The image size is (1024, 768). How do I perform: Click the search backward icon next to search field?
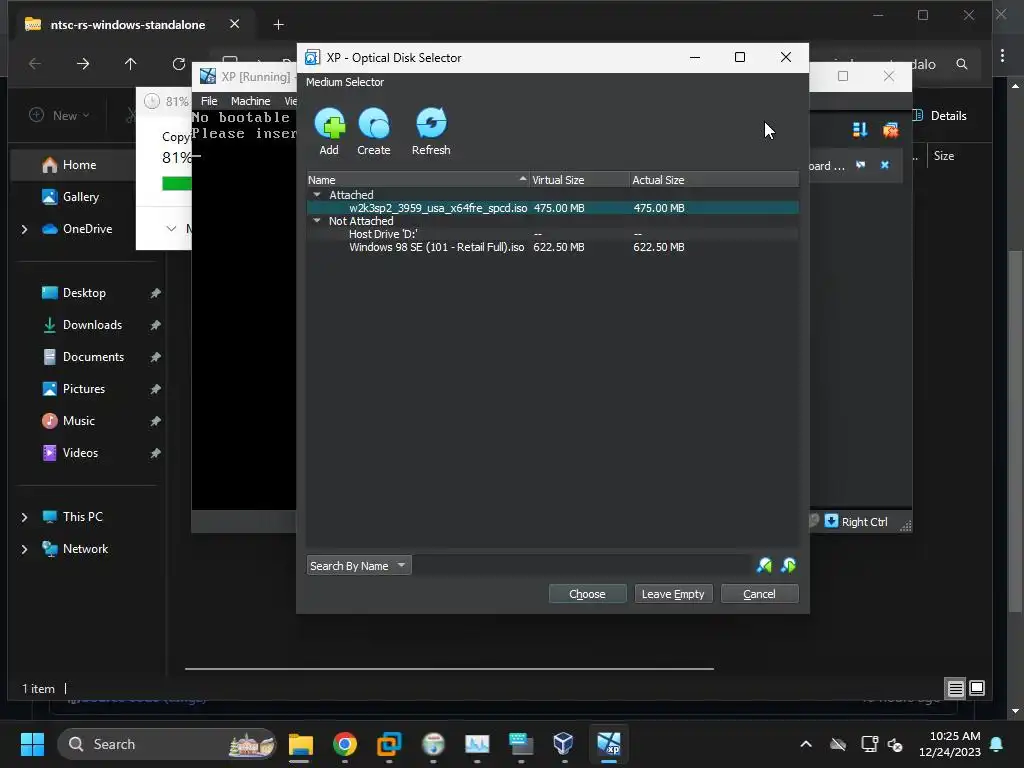pyautogui.click(x=764, y=566)
